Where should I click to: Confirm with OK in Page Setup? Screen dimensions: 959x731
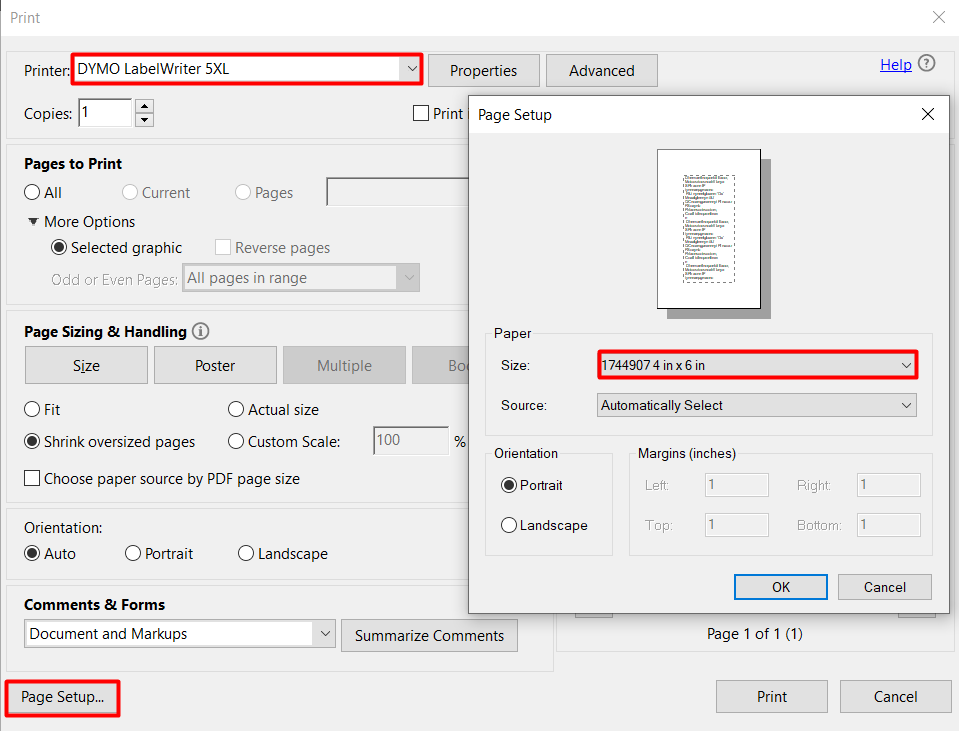click(x=780, y=587)
